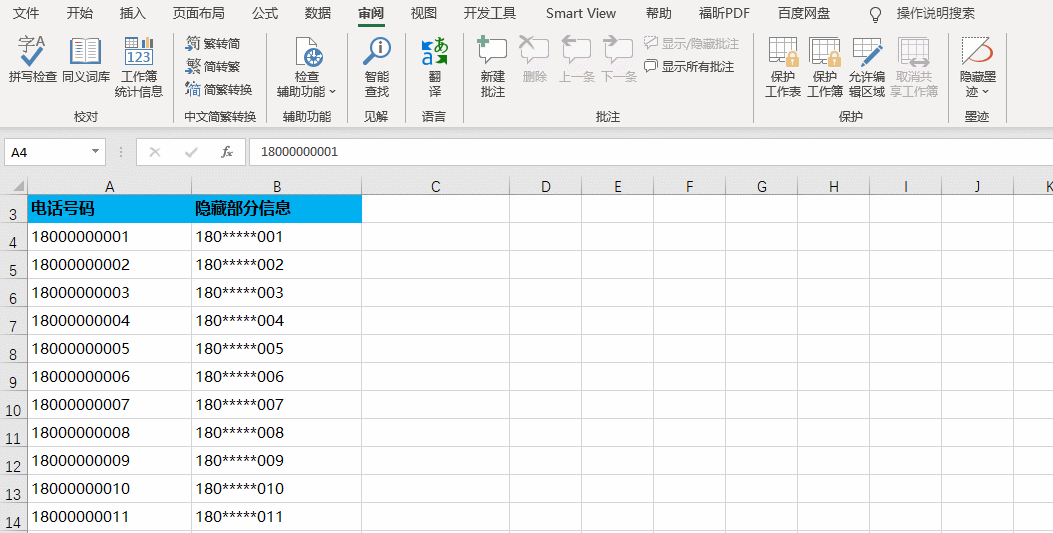Viewport: 1053px width, 533px height.
Task: Switch to the 帮助 tab
Action: pos(658,13)
